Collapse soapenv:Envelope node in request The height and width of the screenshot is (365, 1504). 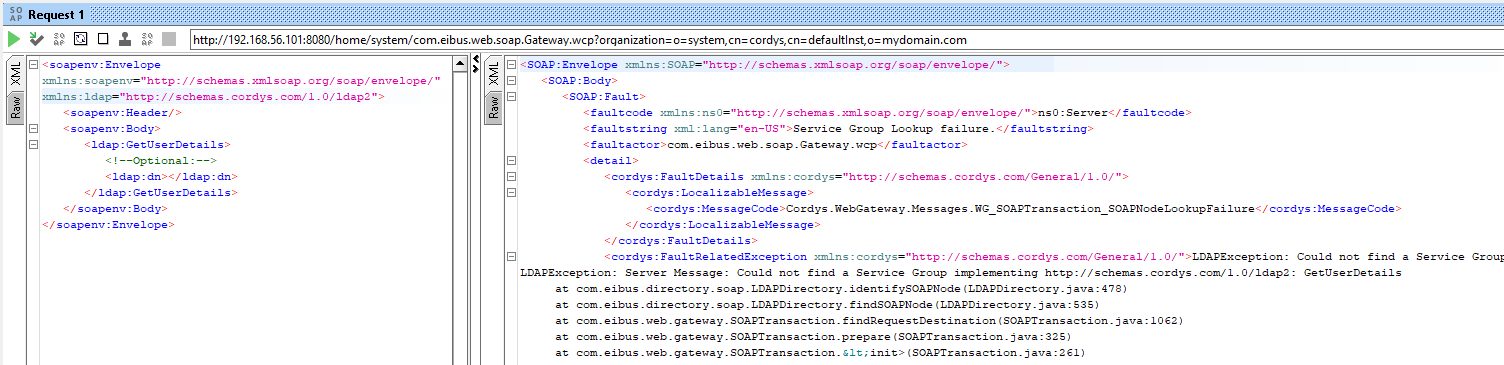click(33, 65)
